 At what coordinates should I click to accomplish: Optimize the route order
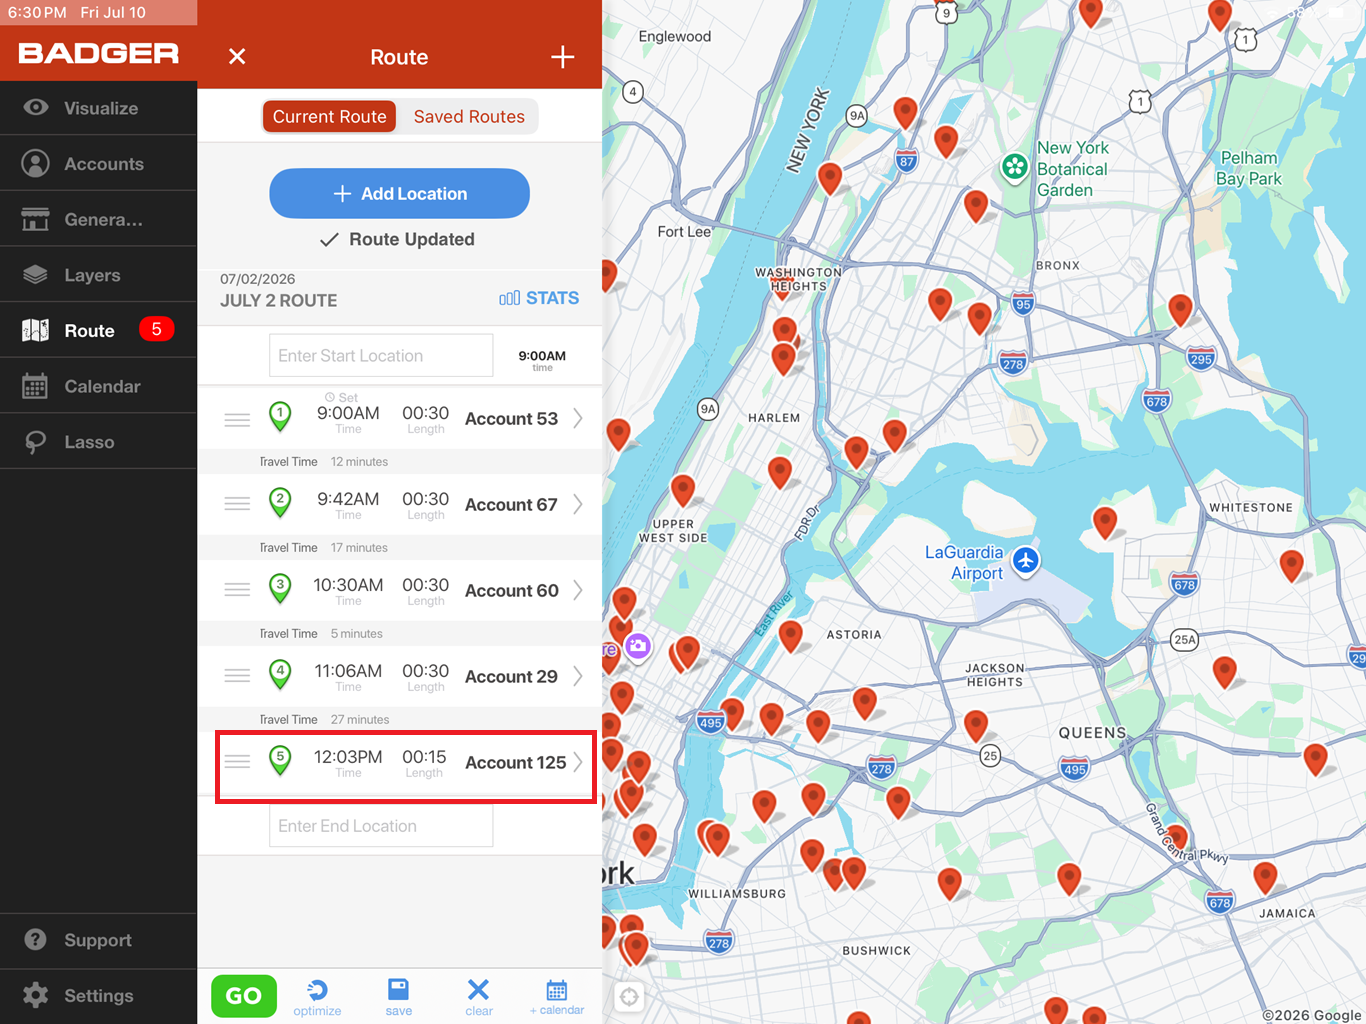pos(317,997)
